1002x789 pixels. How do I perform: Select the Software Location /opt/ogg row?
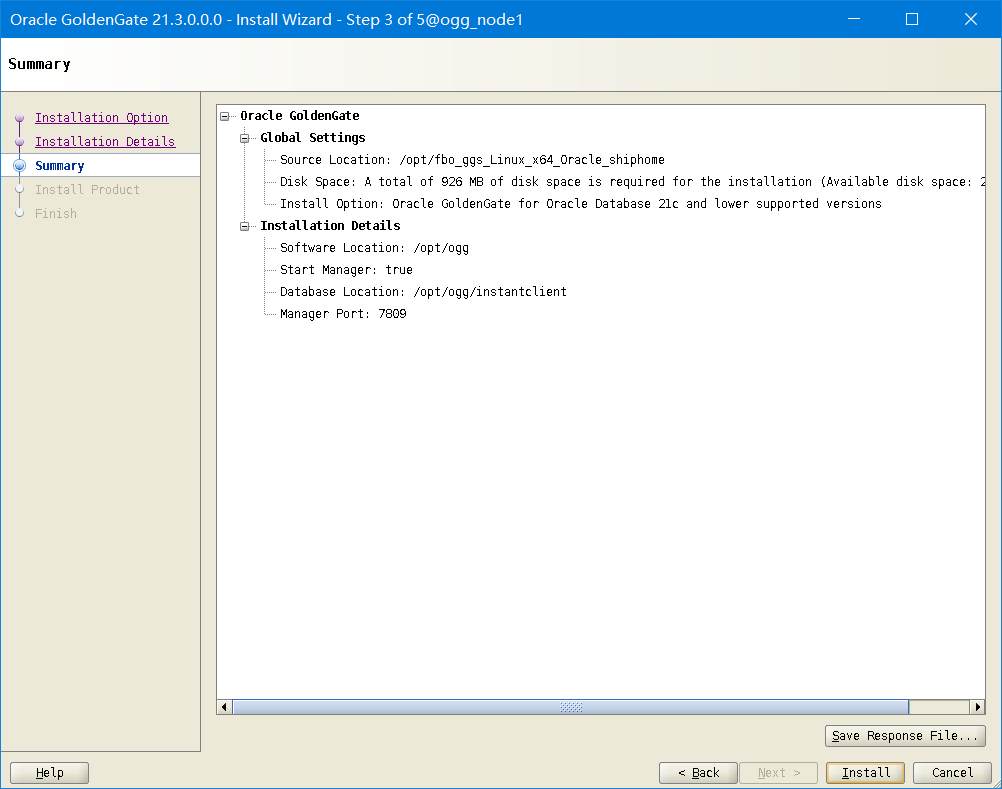click(x=374, y=248)
